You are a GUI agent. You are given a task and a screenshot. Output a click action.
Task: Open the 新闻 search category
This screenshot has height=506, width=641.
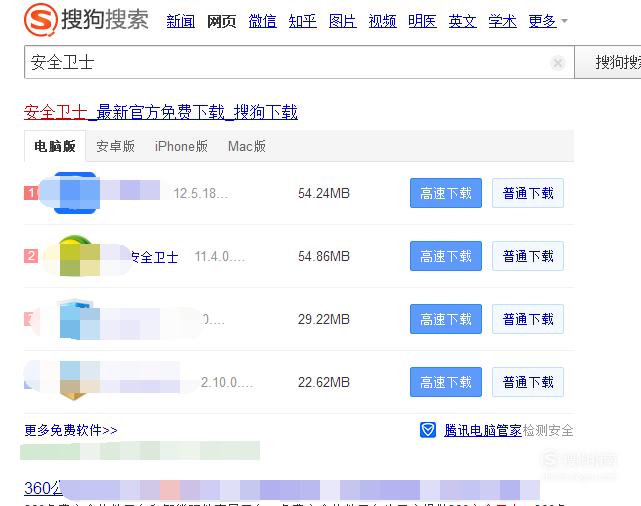(x=181, y=21)
